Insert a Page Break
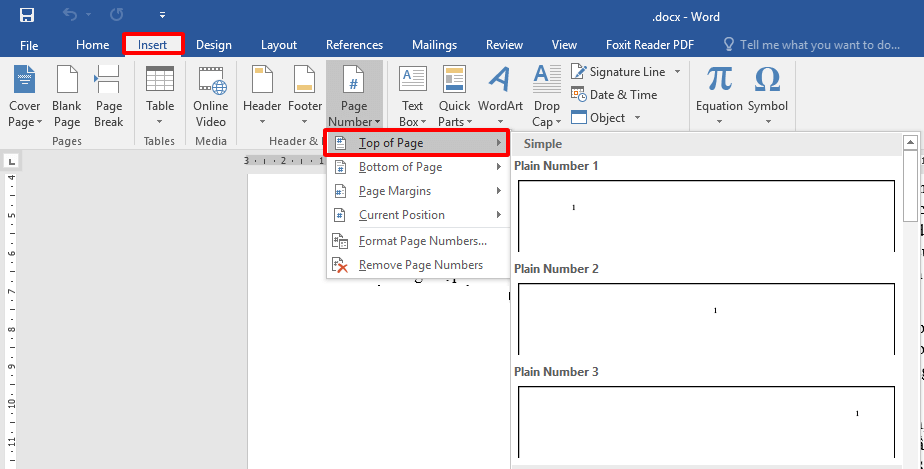 [x=109, y=97]
